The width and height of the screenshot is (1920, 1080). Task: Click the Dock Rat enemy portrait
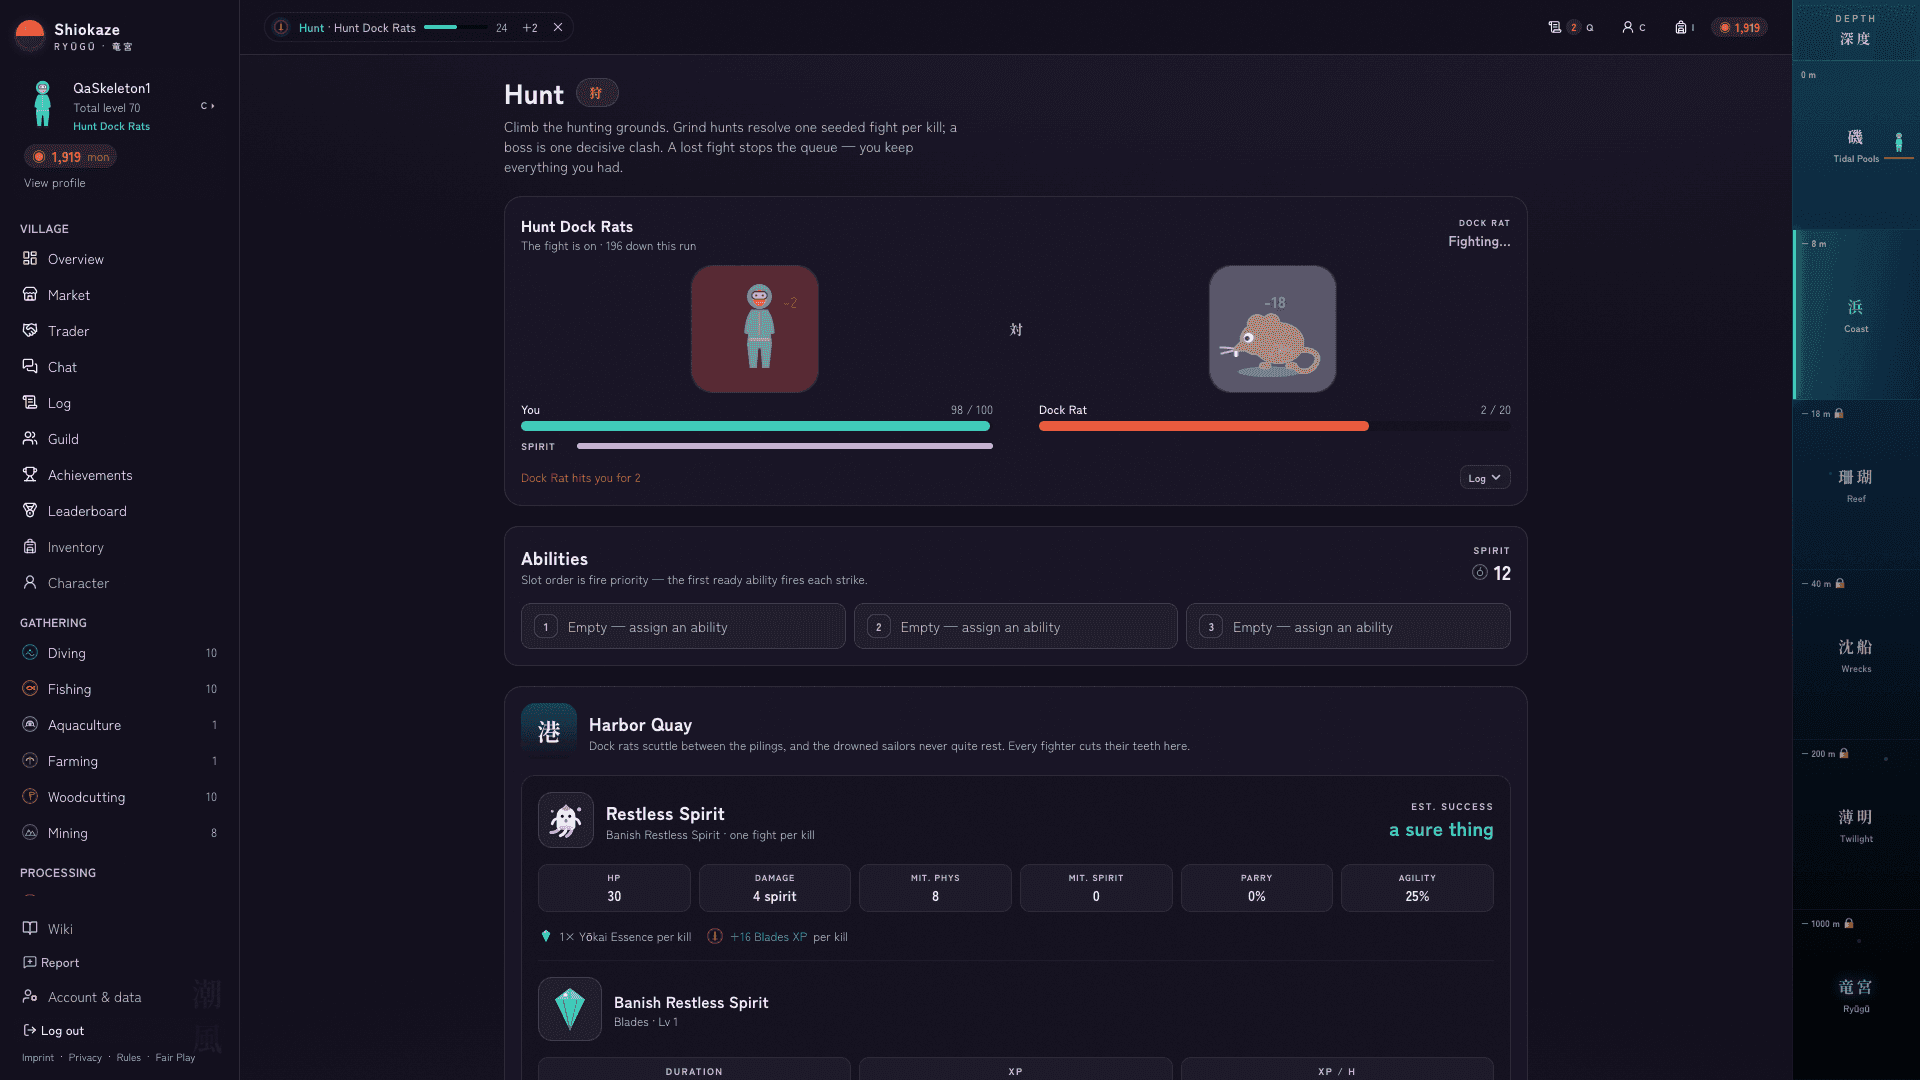point(1273,329)
